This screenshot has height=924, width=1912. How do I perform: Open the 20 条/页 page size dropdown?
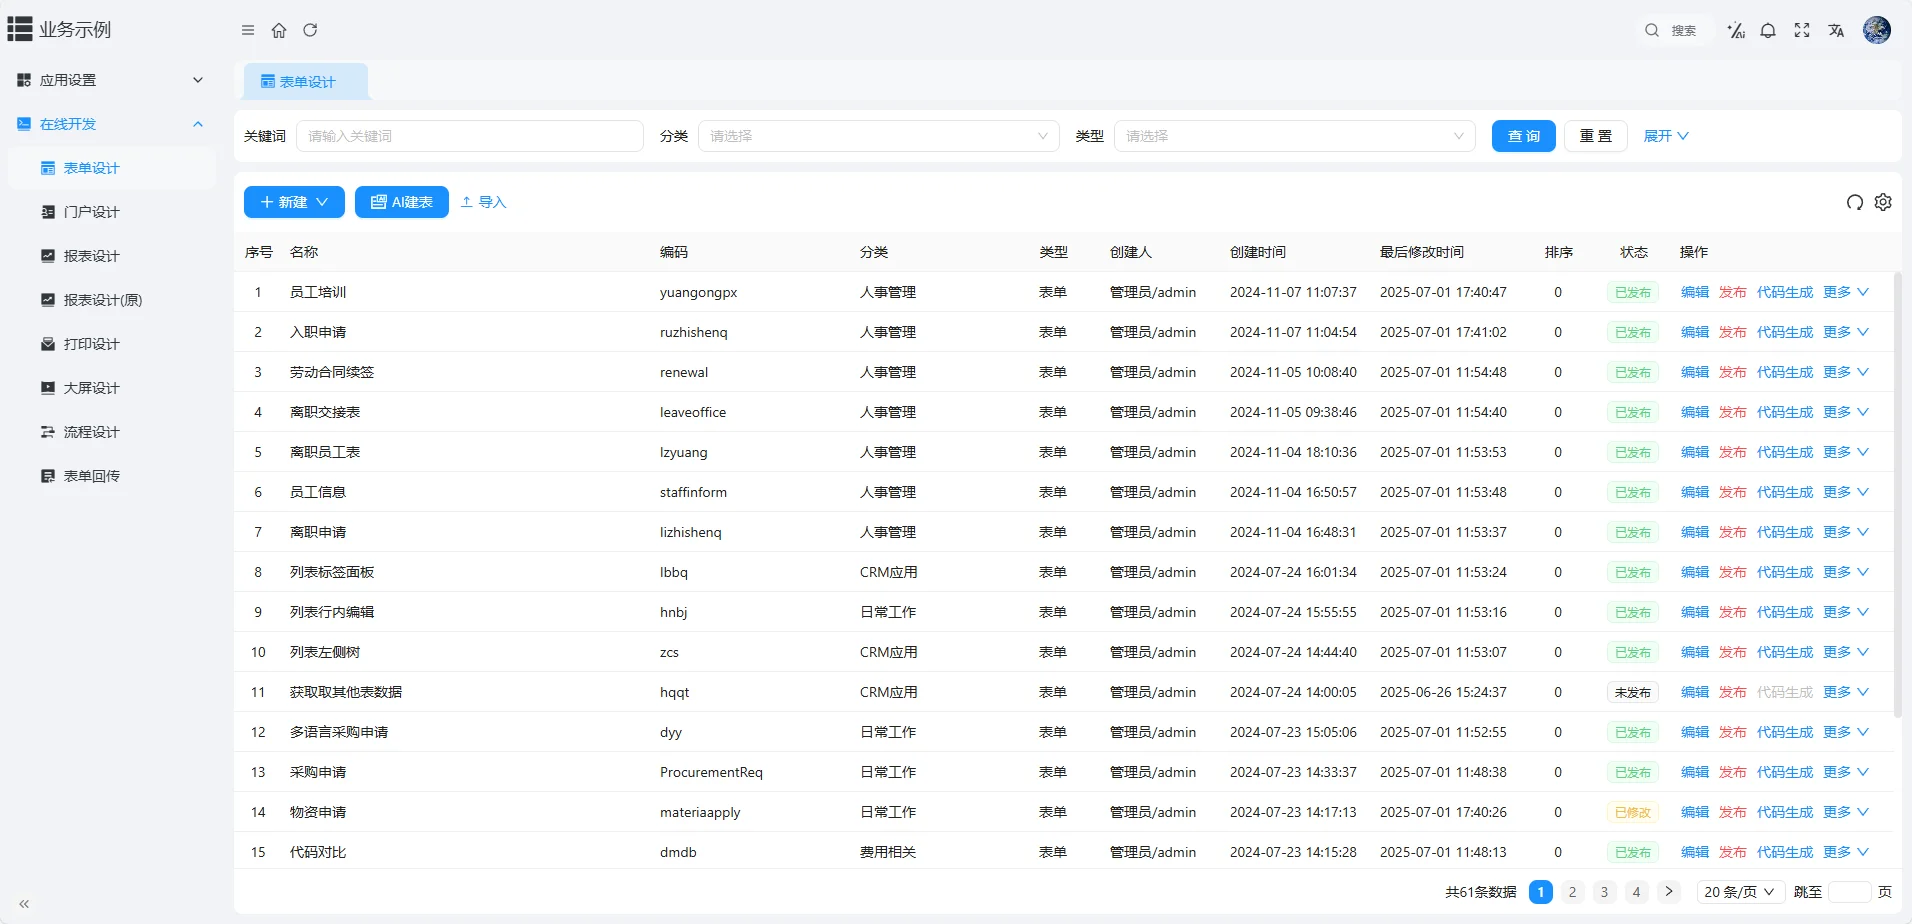1739,892
